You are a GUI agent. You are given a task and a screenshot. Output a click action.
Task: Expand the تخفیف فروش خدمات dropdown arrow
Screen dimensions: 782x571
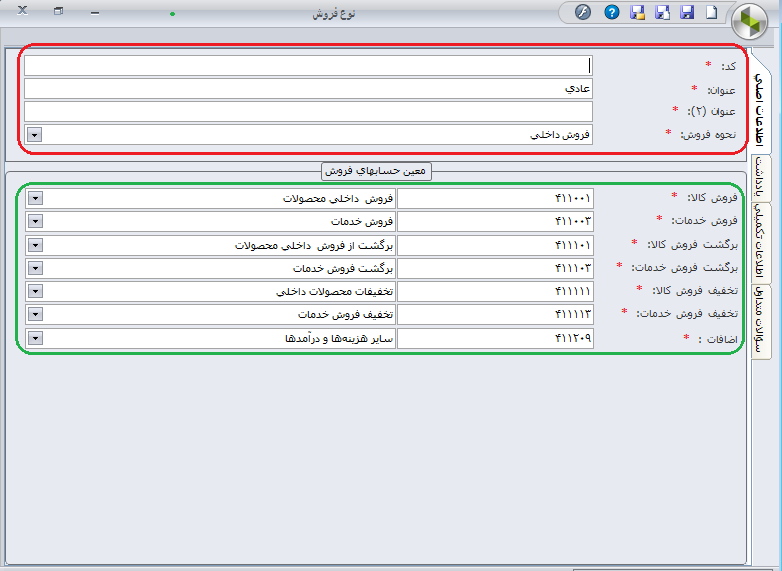point(35,314)
